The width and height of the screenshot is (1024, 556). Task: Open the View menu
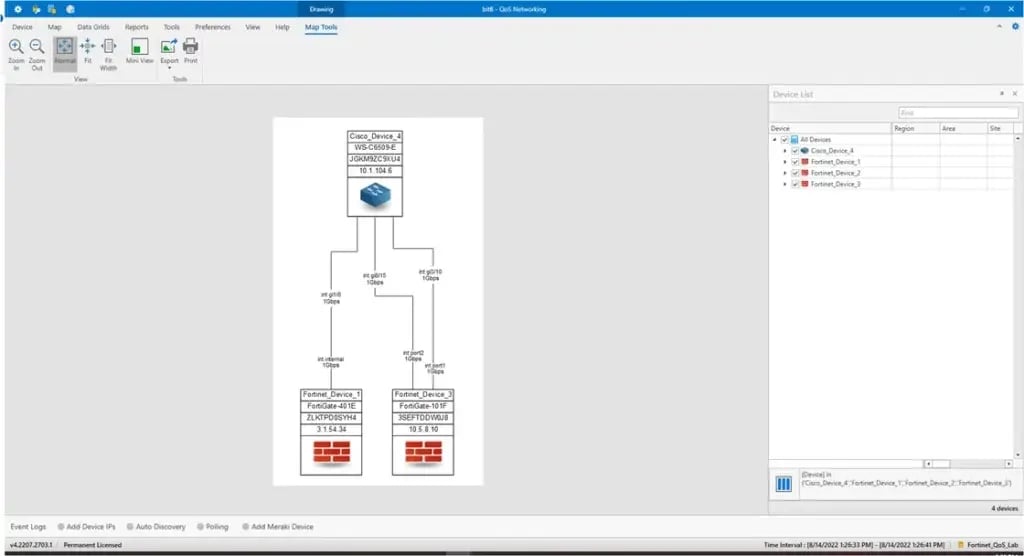(x=253, y=27)
